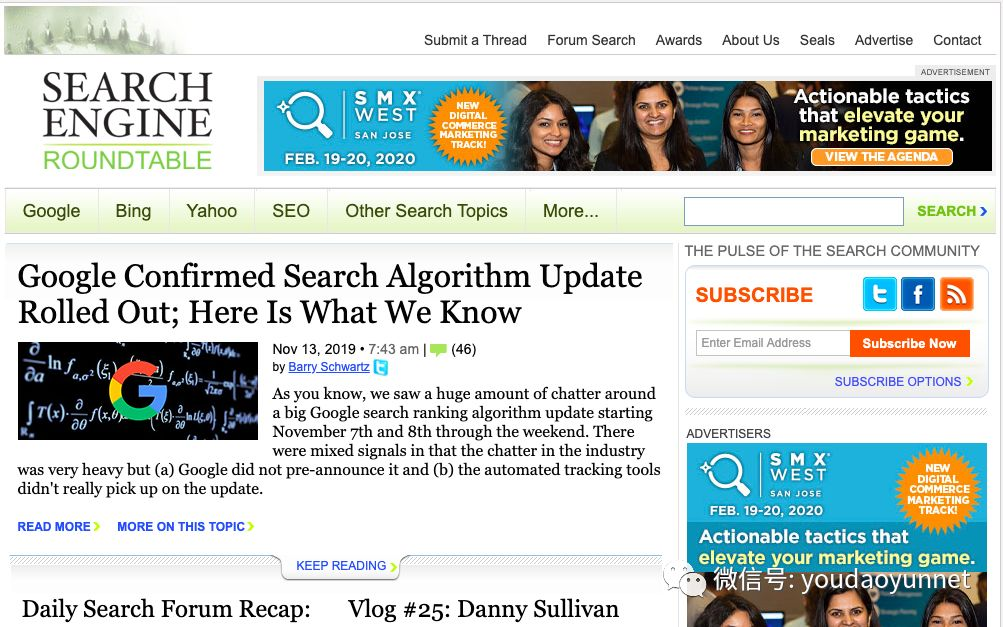Click the Nov 13, 2019 date text

point(314,350)
